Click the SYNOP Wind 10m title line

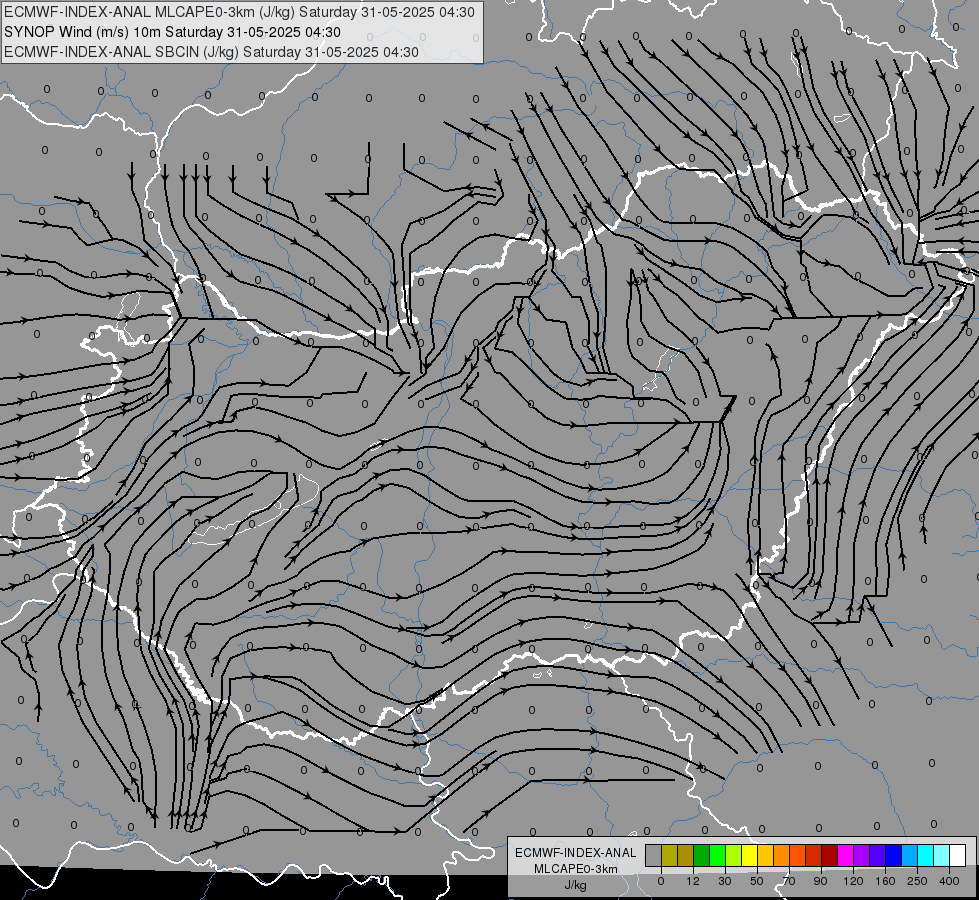(172, 32)
